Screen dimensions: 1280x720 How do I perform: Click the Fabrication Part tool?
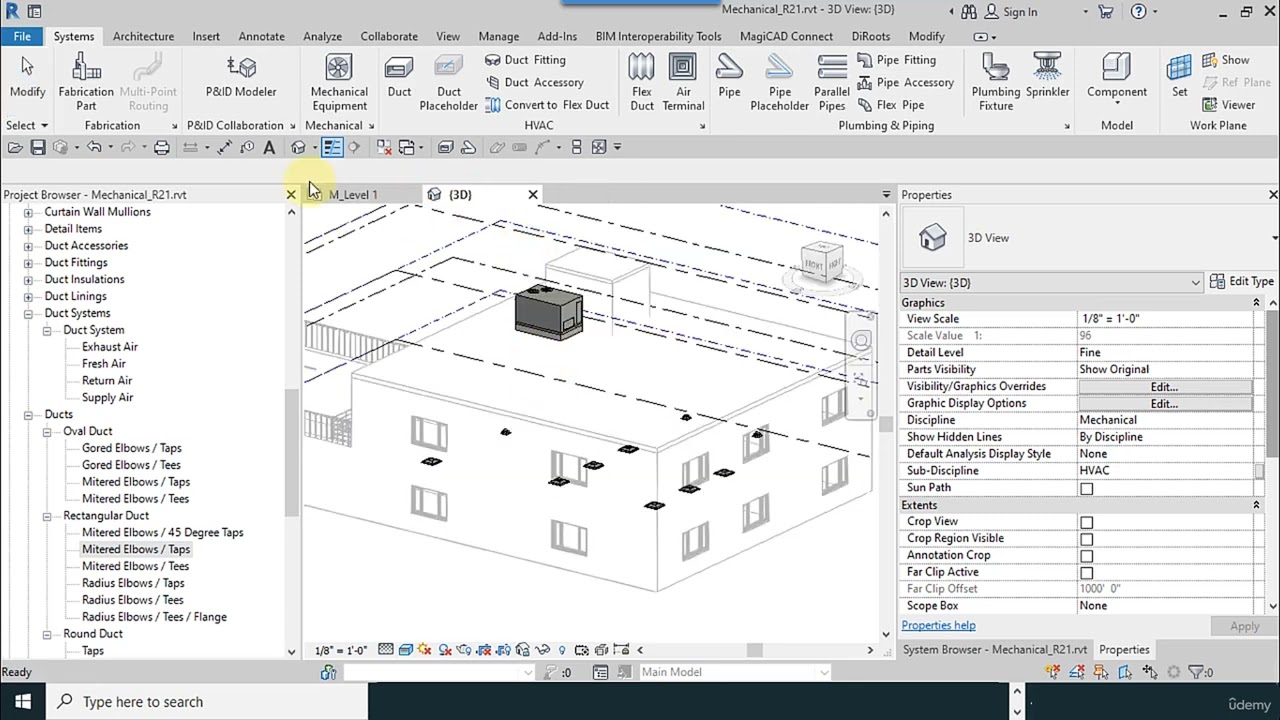[86, 82]
